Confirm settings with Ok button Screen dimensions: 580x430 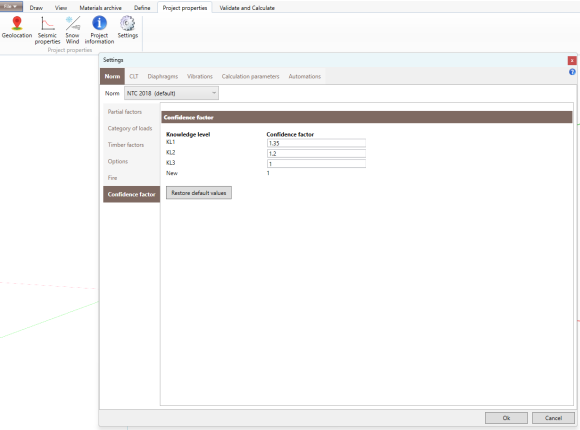click(x=506, y=418)
